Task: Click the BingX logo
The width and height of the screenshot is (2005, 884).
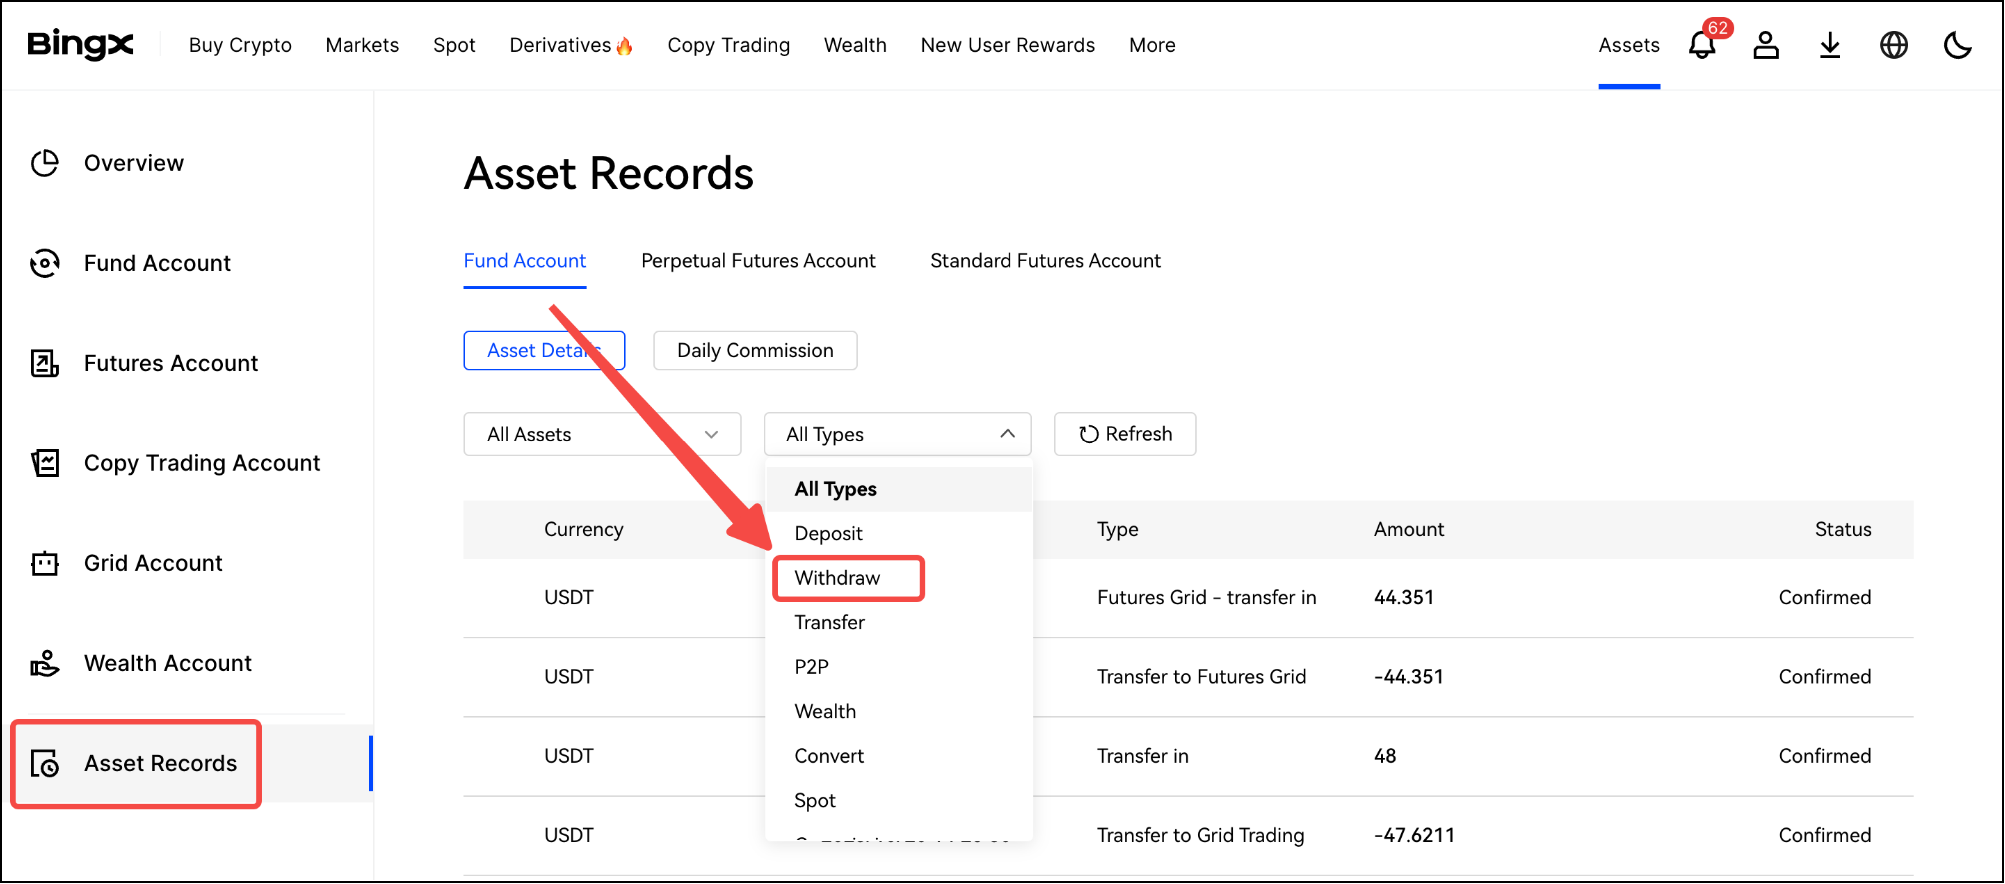Action: (80, 45)
